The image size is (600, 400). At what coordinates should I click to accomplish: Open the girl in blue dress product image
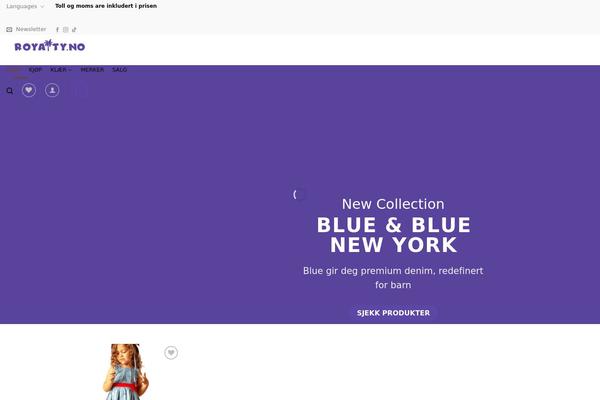126,372
